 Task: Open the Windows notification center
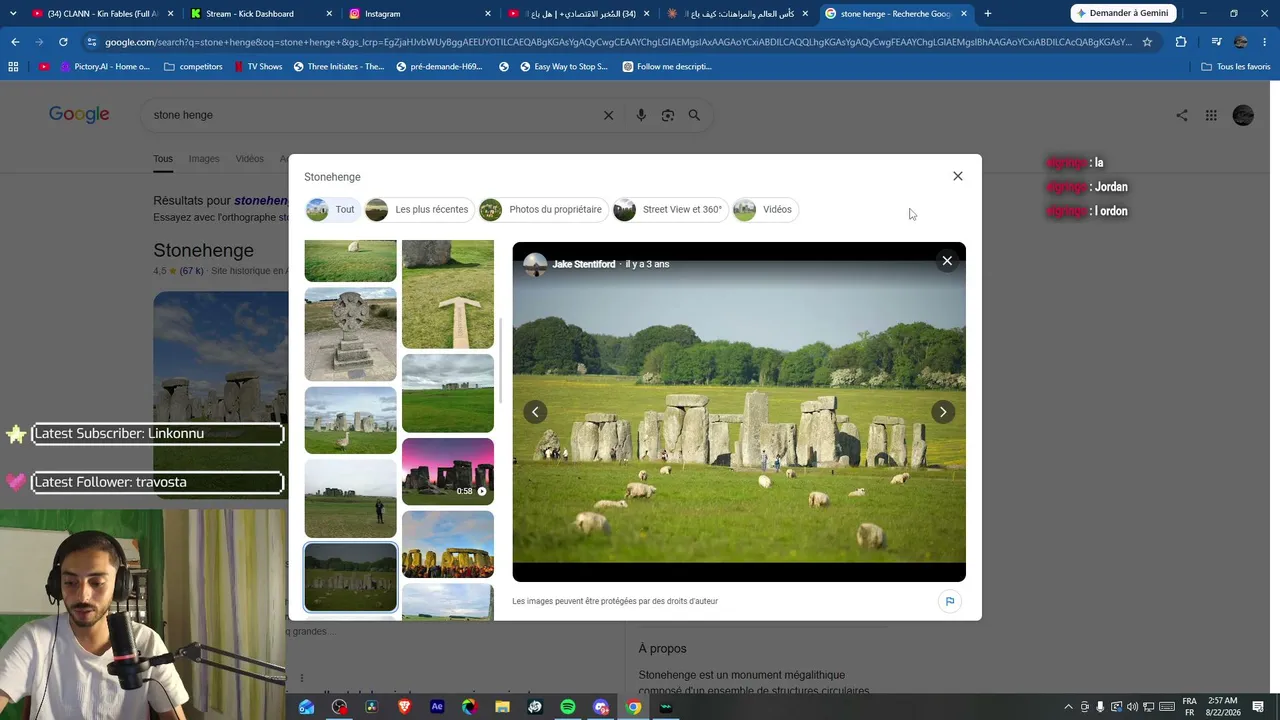pyautogui.click(x=1260, y=707)
